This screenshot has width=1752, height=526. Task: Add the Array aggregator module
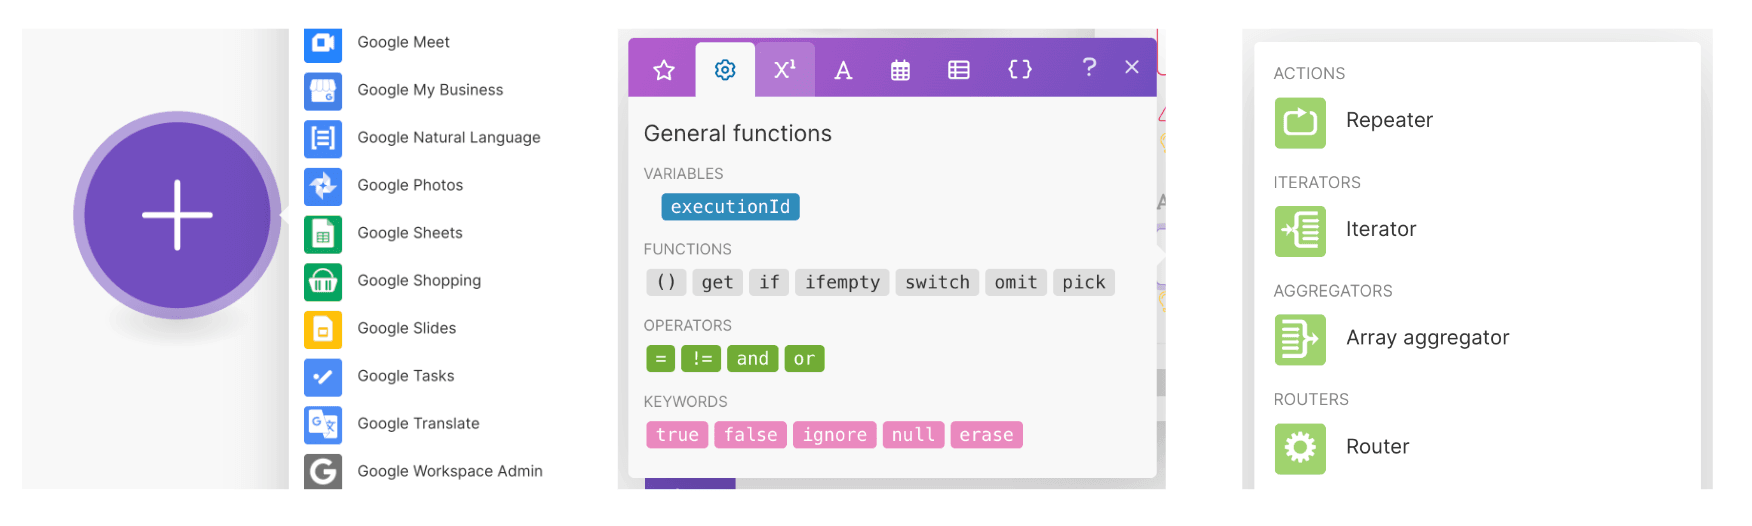1300,339
